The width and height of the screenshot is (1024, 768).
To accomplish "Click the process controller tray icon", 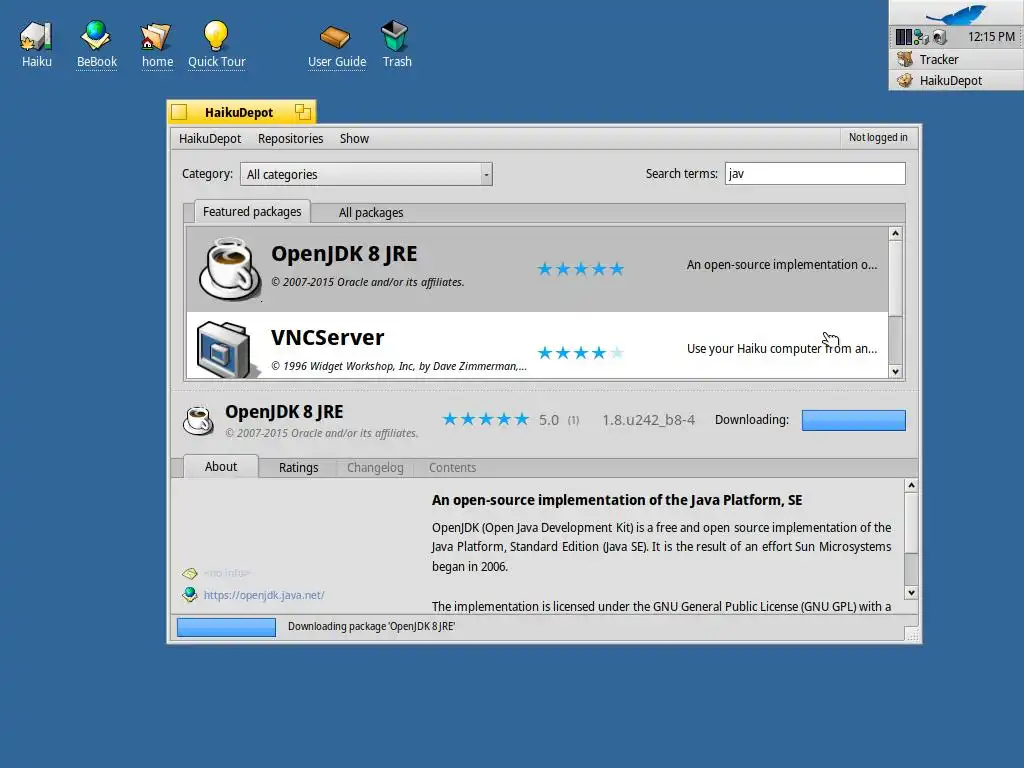I will coord(904,37).
